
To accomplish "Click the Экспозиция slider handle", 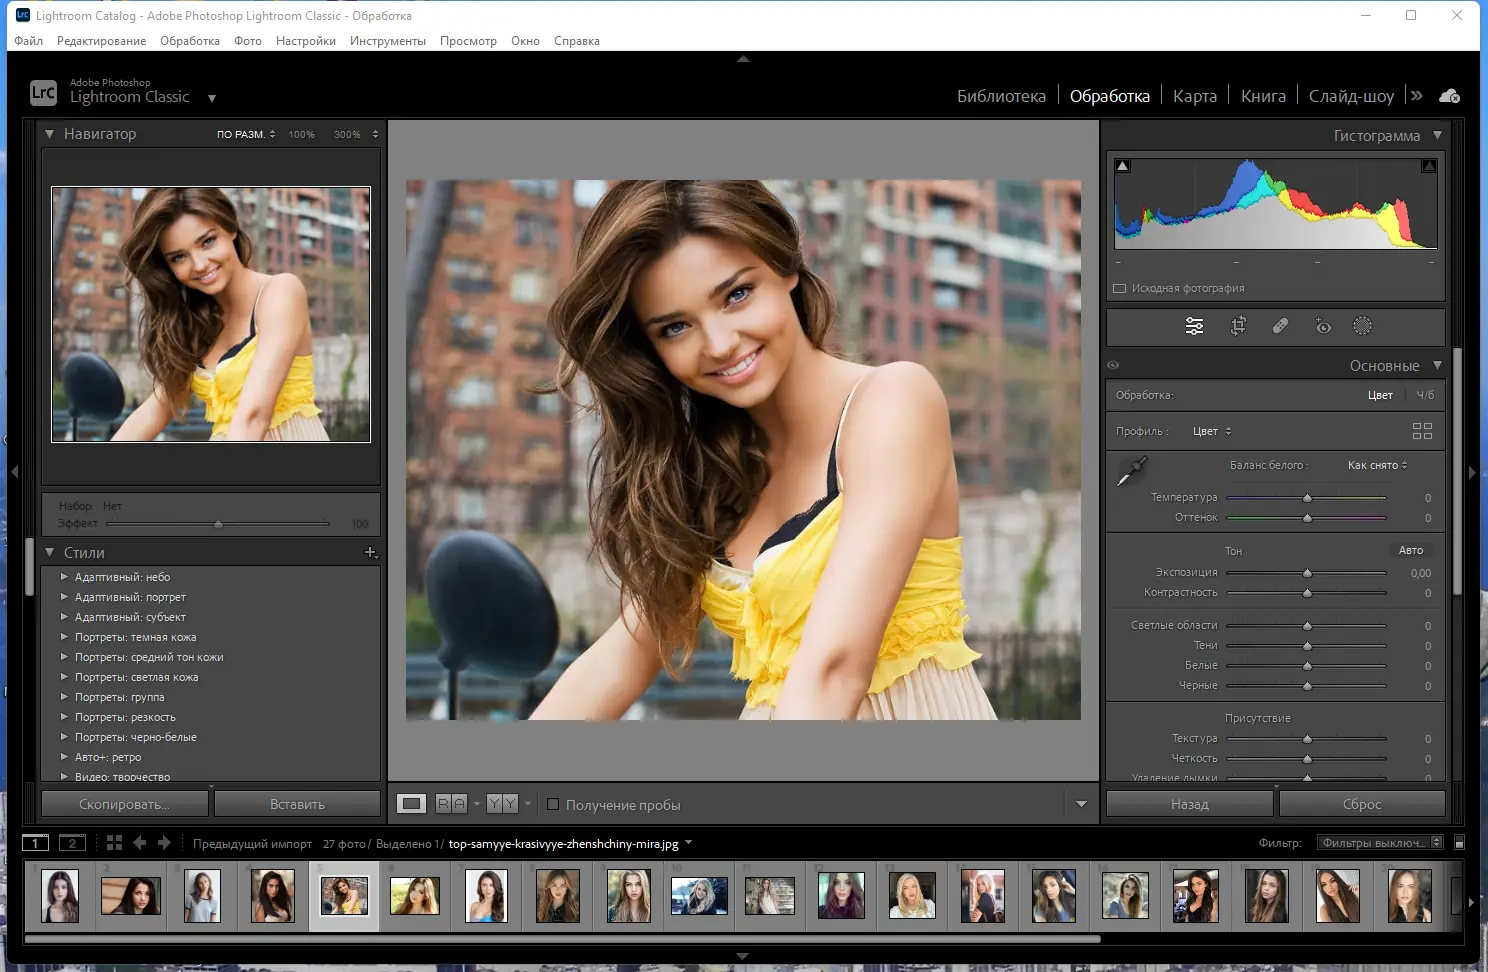I will [1307, 573].
